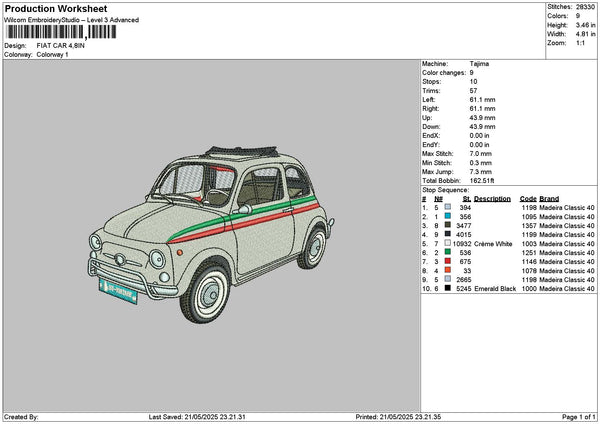Click stitch count '3477'
The image size is (600, 424).
[x=464, y=226]
